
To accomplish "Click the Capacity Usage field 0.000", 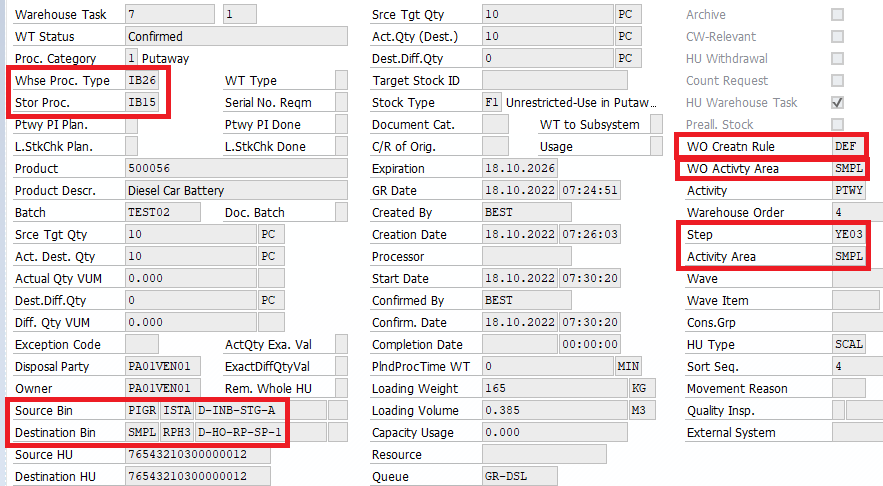I will [x=555, y=433].
